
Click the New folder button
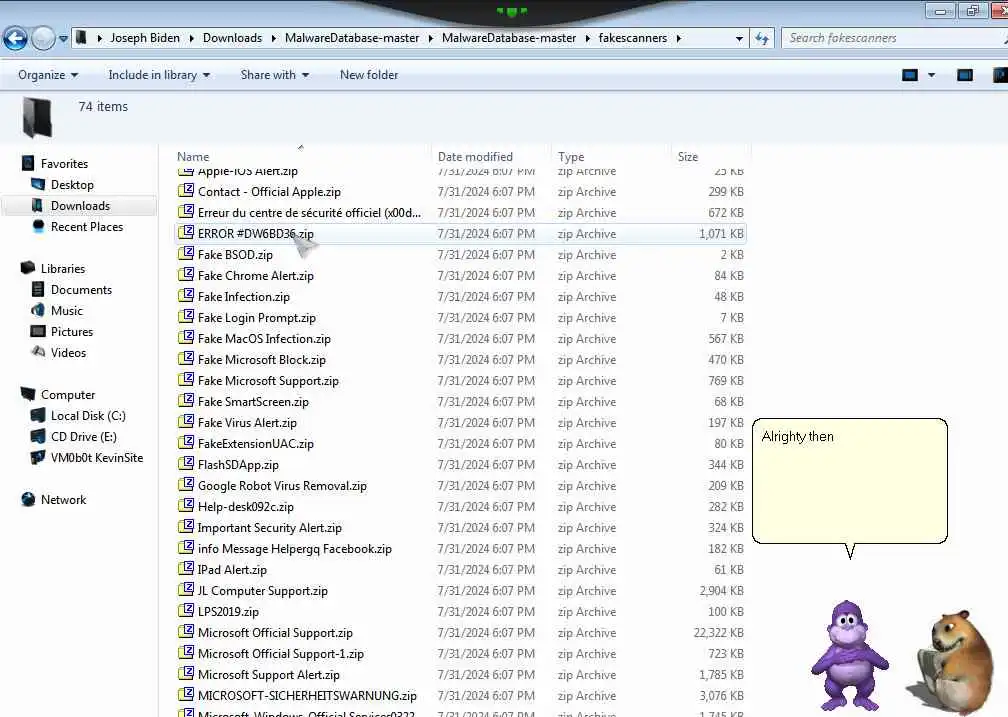[369, 75]
